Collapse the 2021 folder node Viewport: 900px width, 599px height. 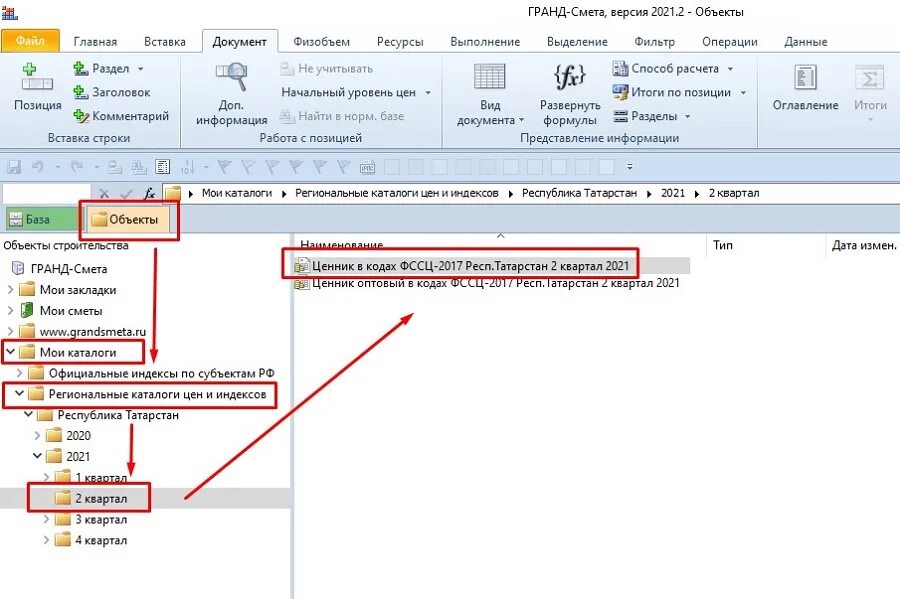click(37, 456)
